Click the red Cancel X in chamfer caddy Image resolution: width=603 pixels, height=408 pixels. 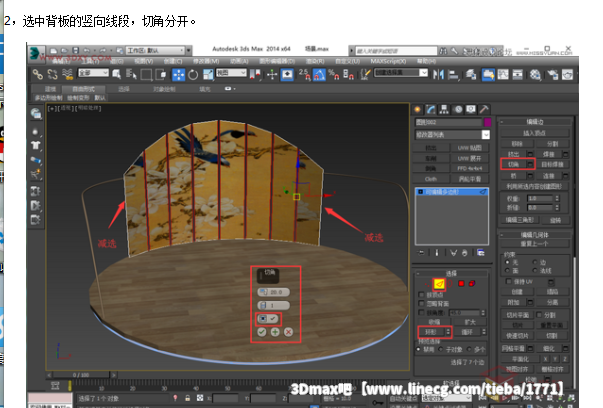(288, 332)
